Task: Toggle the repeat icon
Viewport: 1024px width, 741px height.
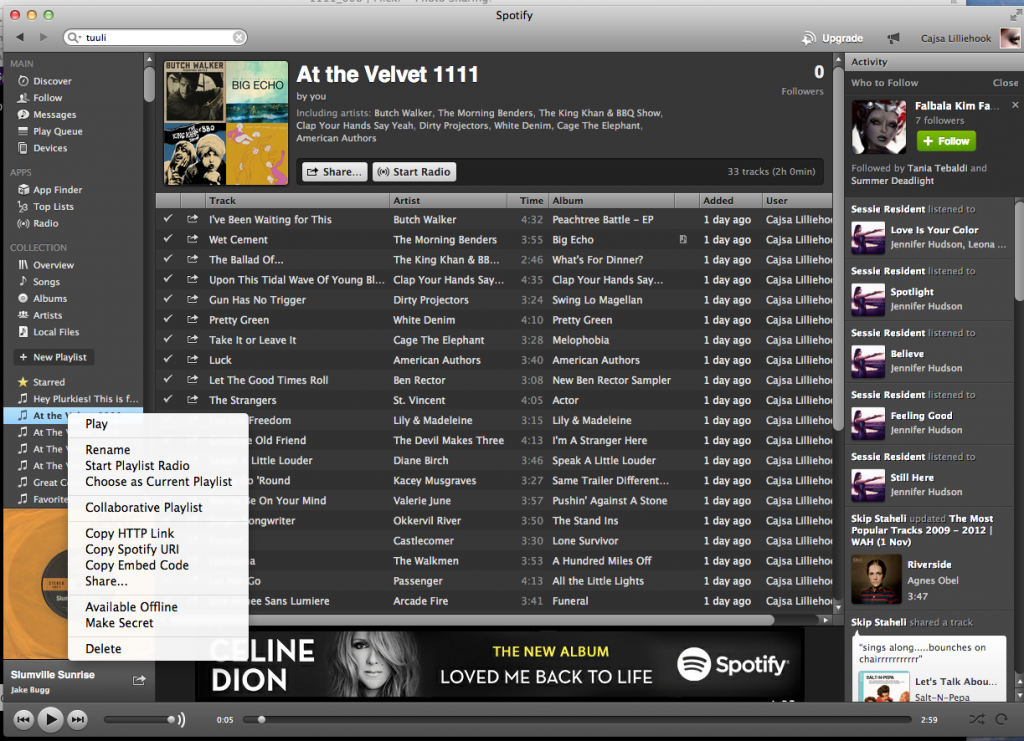Action: click(x=1001, y=719)
